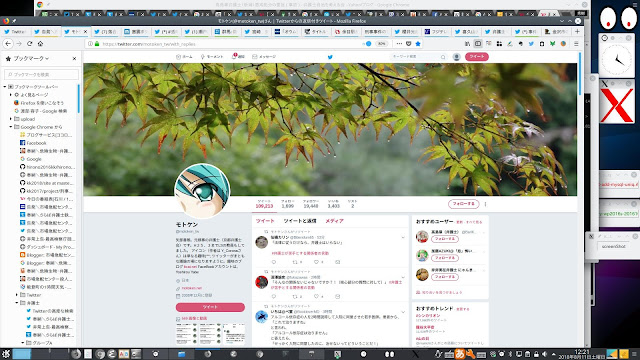This screenshot has width=640, height=360.
Task: Click the あ input method icon in taskbar
Action: click(460, 354)
